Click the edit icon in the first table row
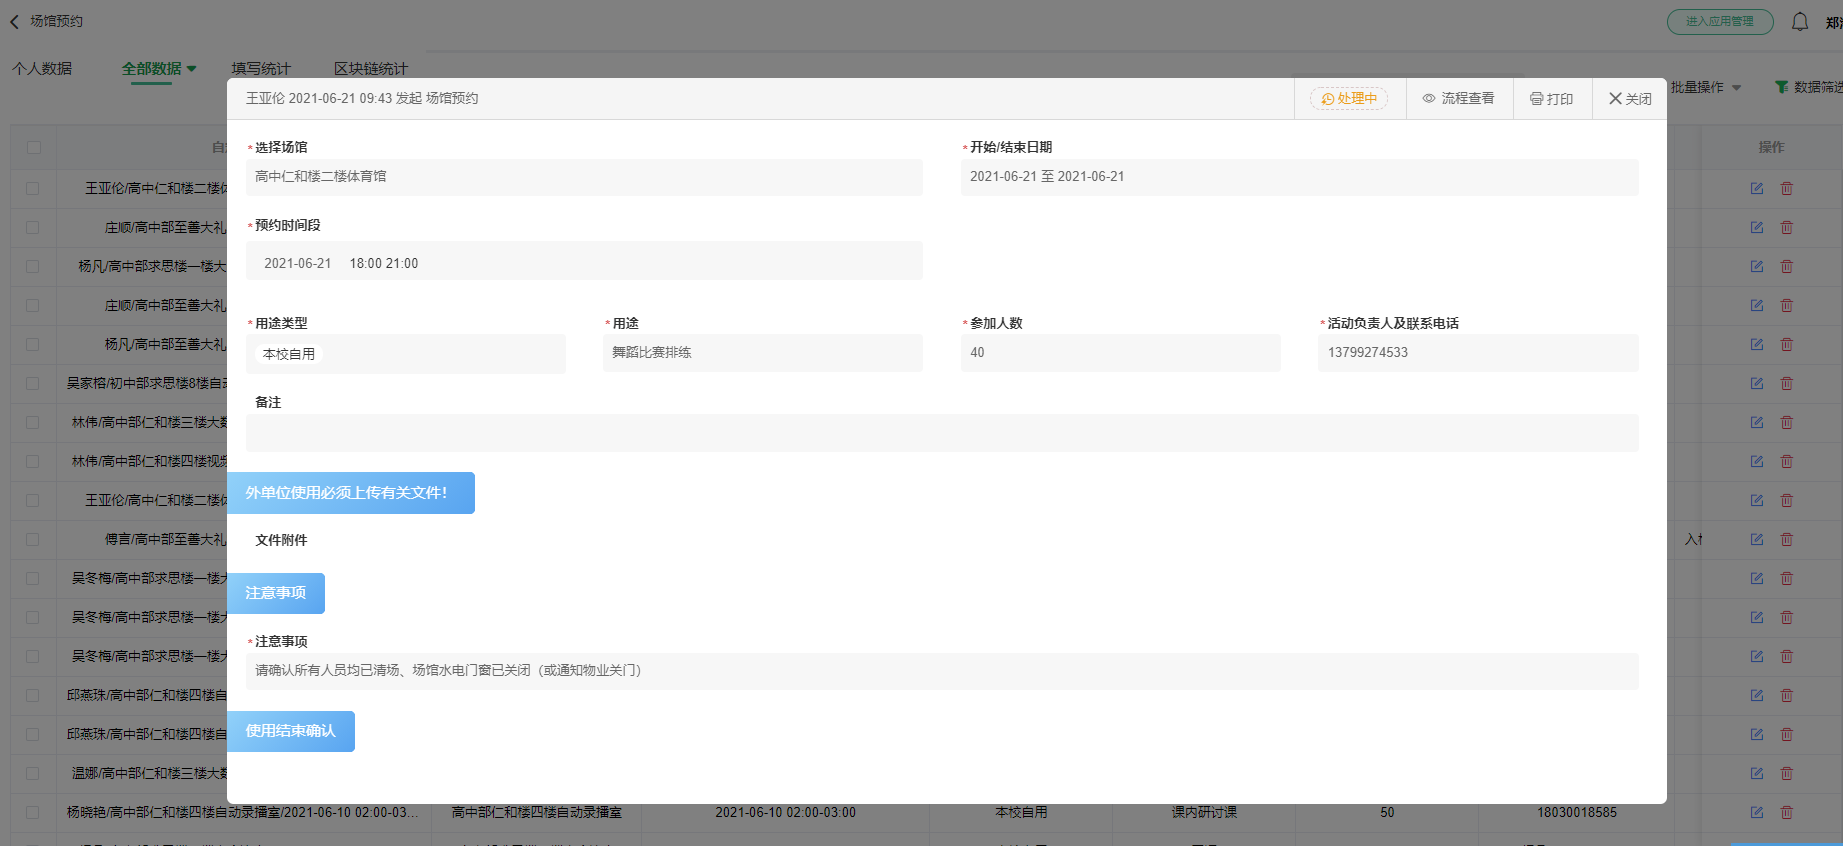Screen dimensions: 1843x846 coord(1757,188)
